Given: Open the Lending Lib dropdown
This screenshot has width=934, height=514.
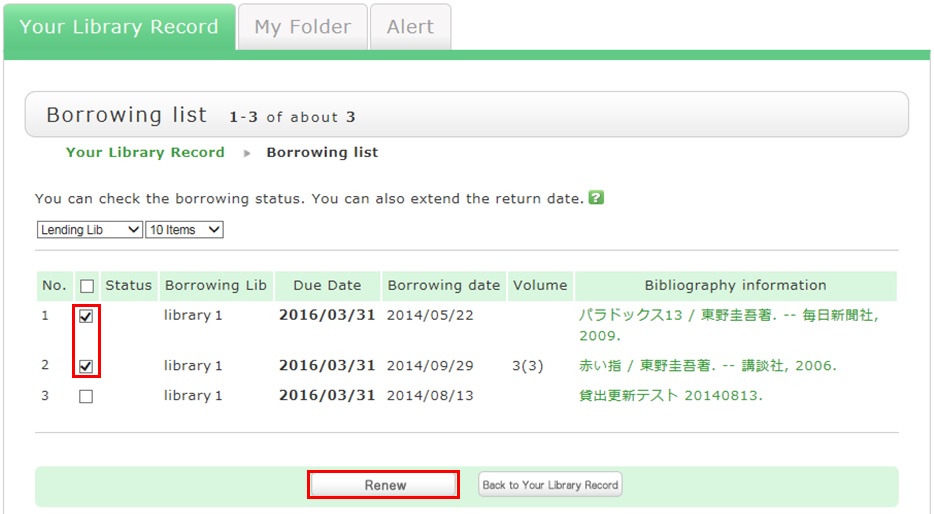Looking at the screenshot, I should (x=90, y=230).
